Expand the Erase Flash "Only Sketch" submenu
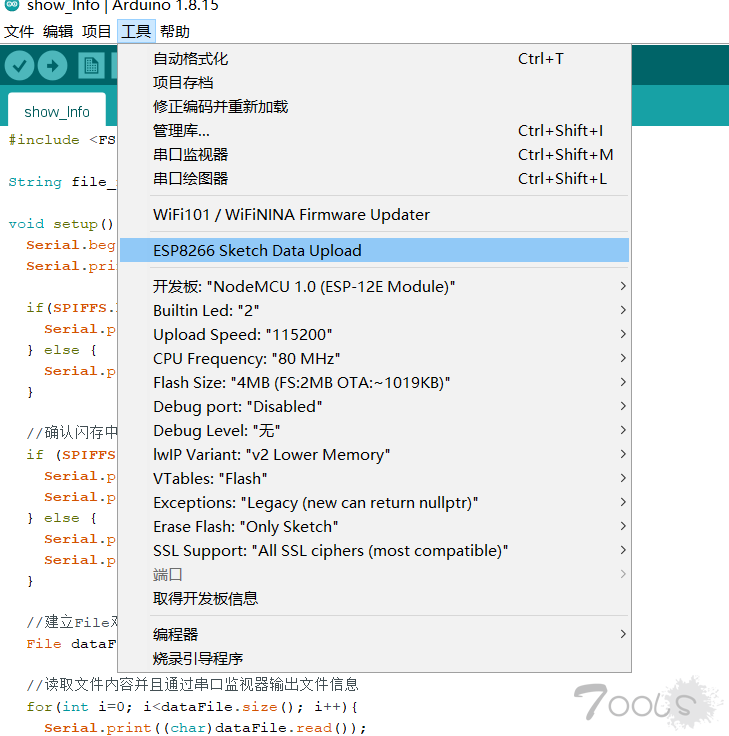 click(x=374, y=526)
